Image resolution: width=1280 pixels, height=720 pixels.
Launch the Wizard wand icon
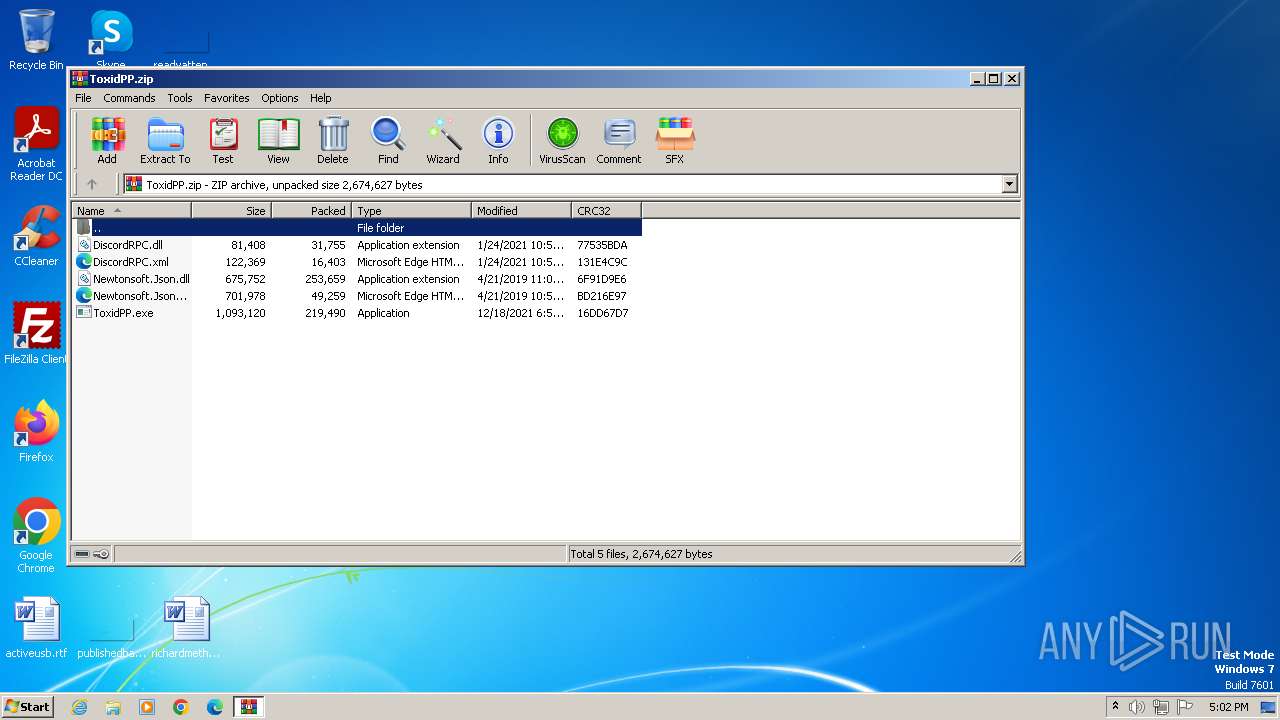443,140
